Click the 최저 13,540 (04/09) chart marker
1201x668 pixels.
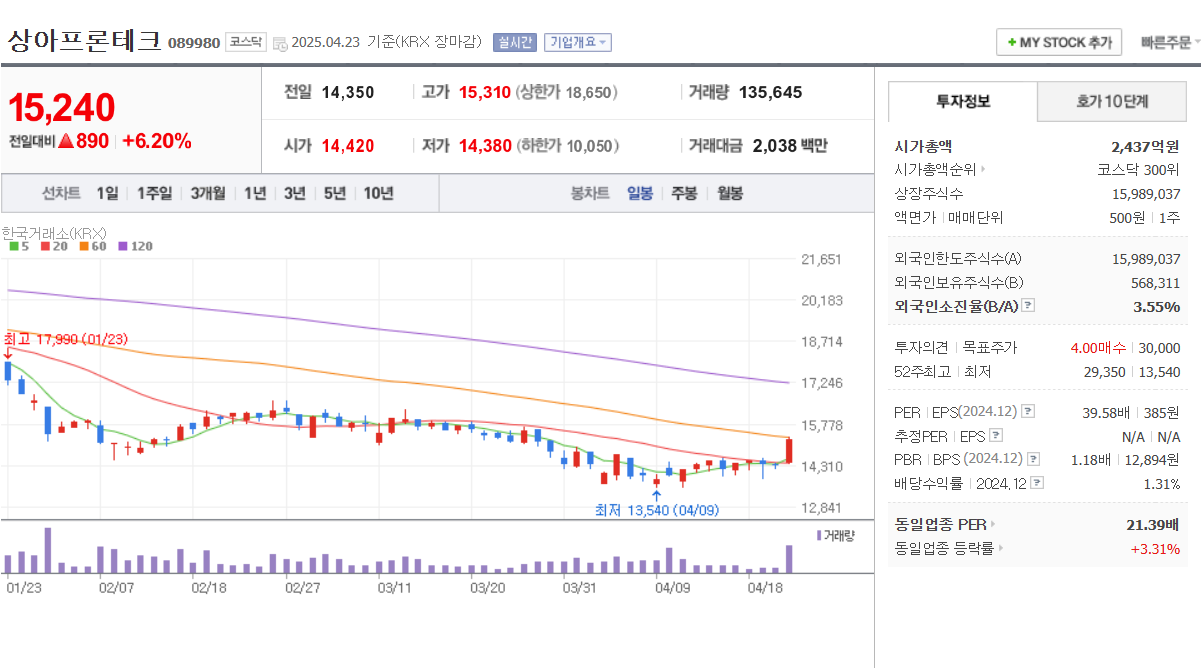click(658, 508)
